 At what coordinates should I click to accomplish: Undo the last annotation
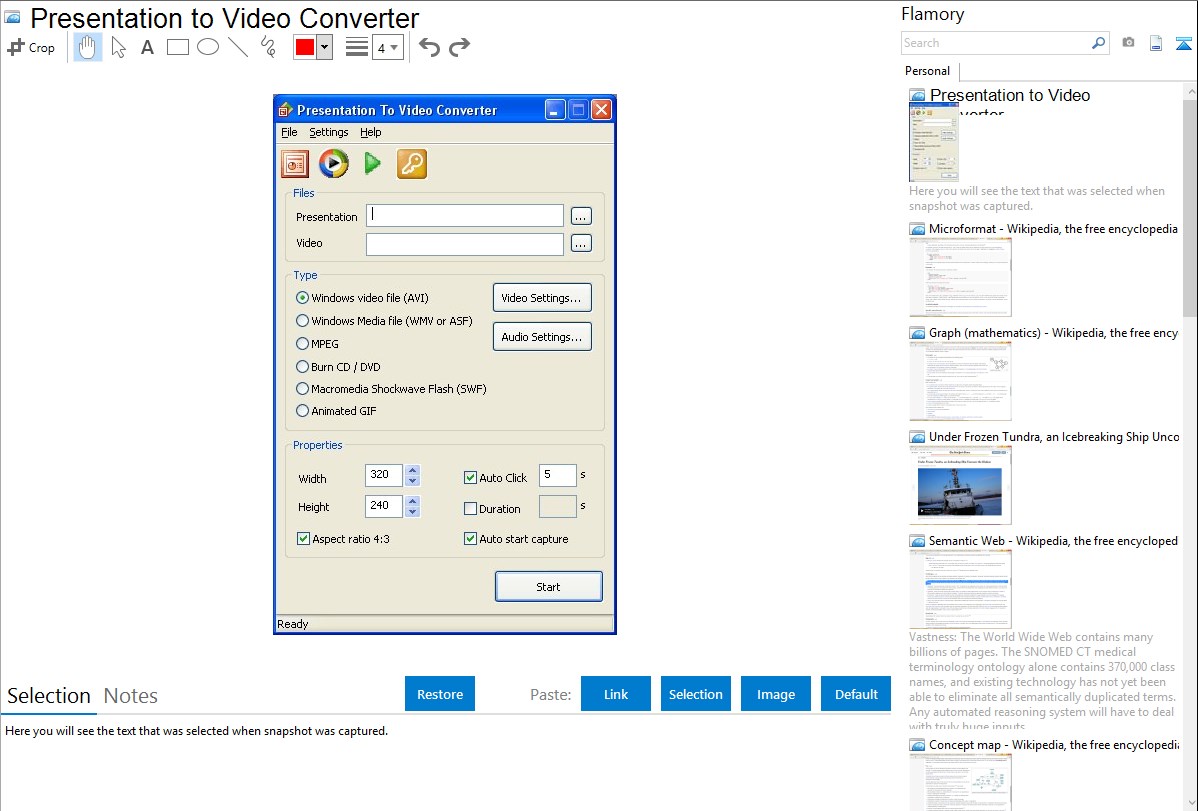(429, 47)
